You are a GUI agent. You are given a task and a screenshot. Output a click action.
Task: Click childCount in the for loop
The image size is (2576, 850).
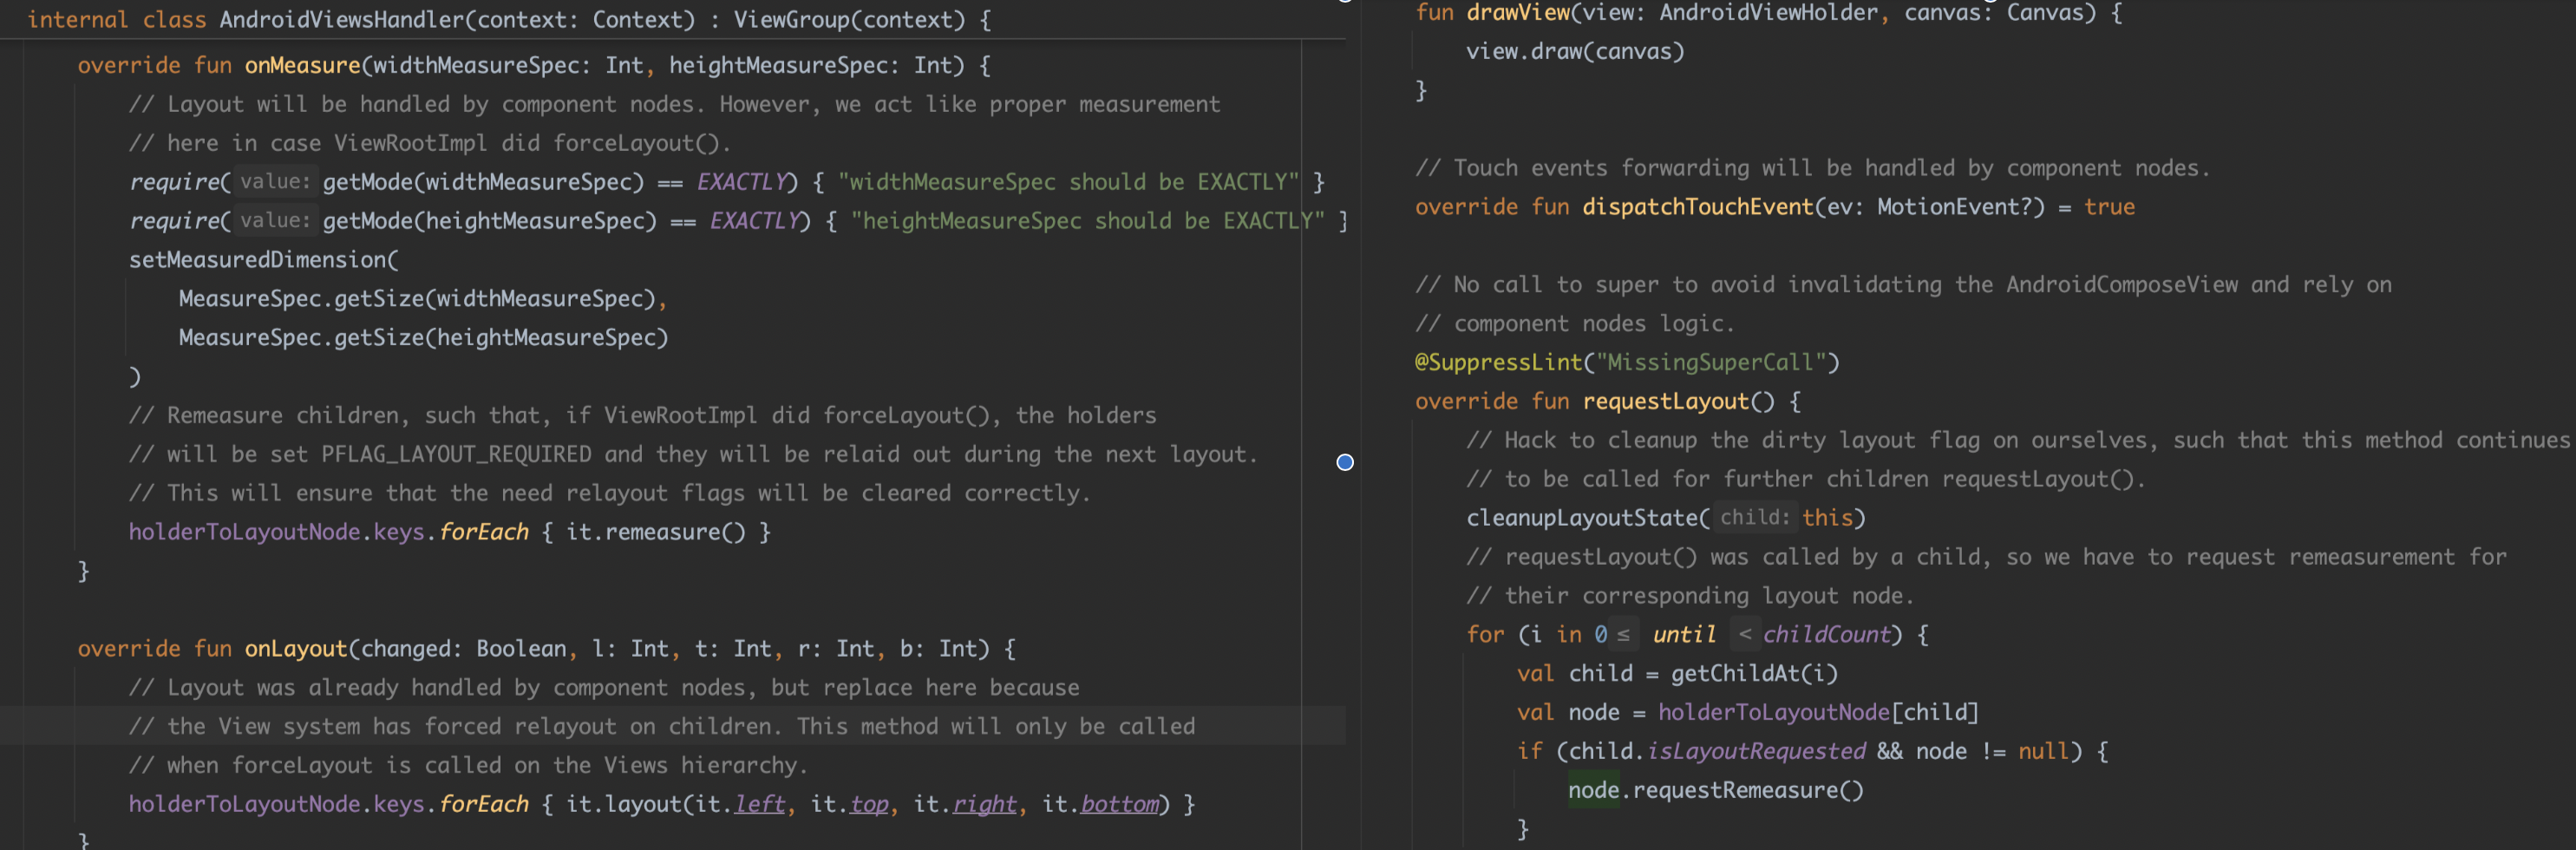[1826, 635]
